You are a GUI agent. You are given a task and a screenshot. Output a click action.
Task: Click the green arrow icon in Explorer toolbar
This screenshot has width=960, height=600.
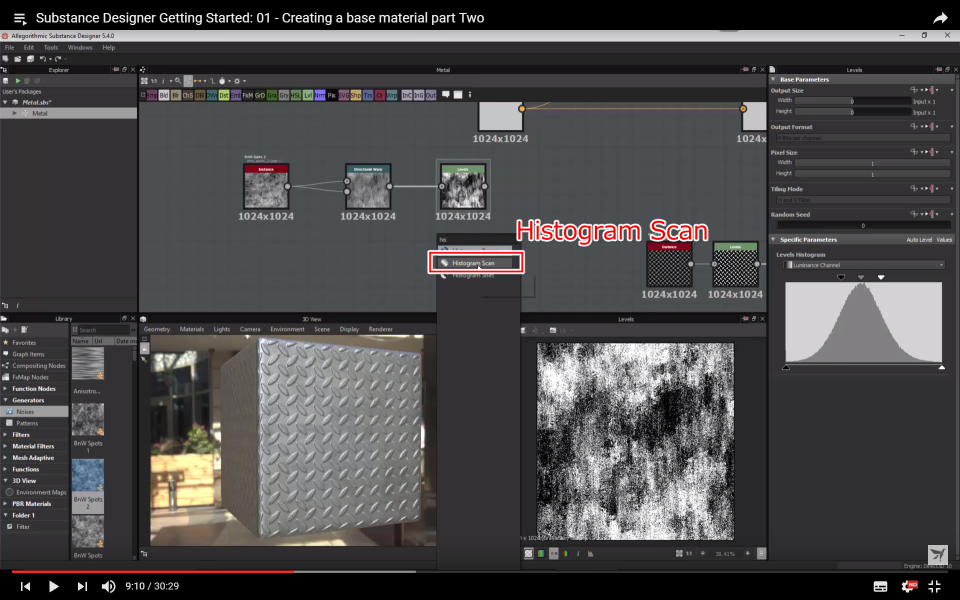coord(18,81)
